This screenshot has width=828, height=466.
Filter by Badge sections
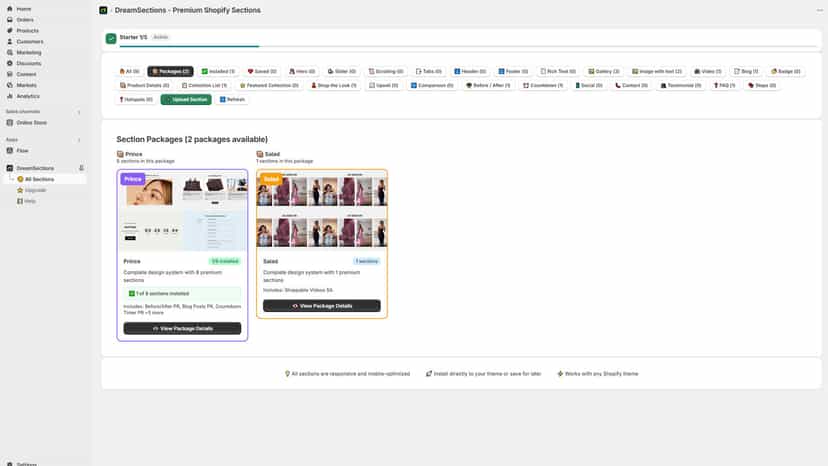[x=786, y=71]
